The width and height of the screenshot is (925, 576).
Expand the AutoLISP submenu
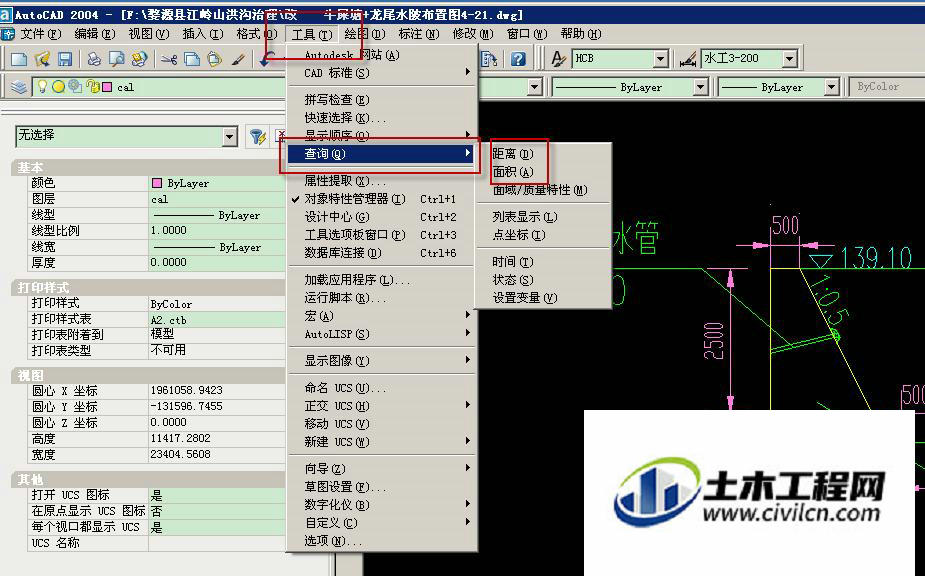click(x=382, y=334)
